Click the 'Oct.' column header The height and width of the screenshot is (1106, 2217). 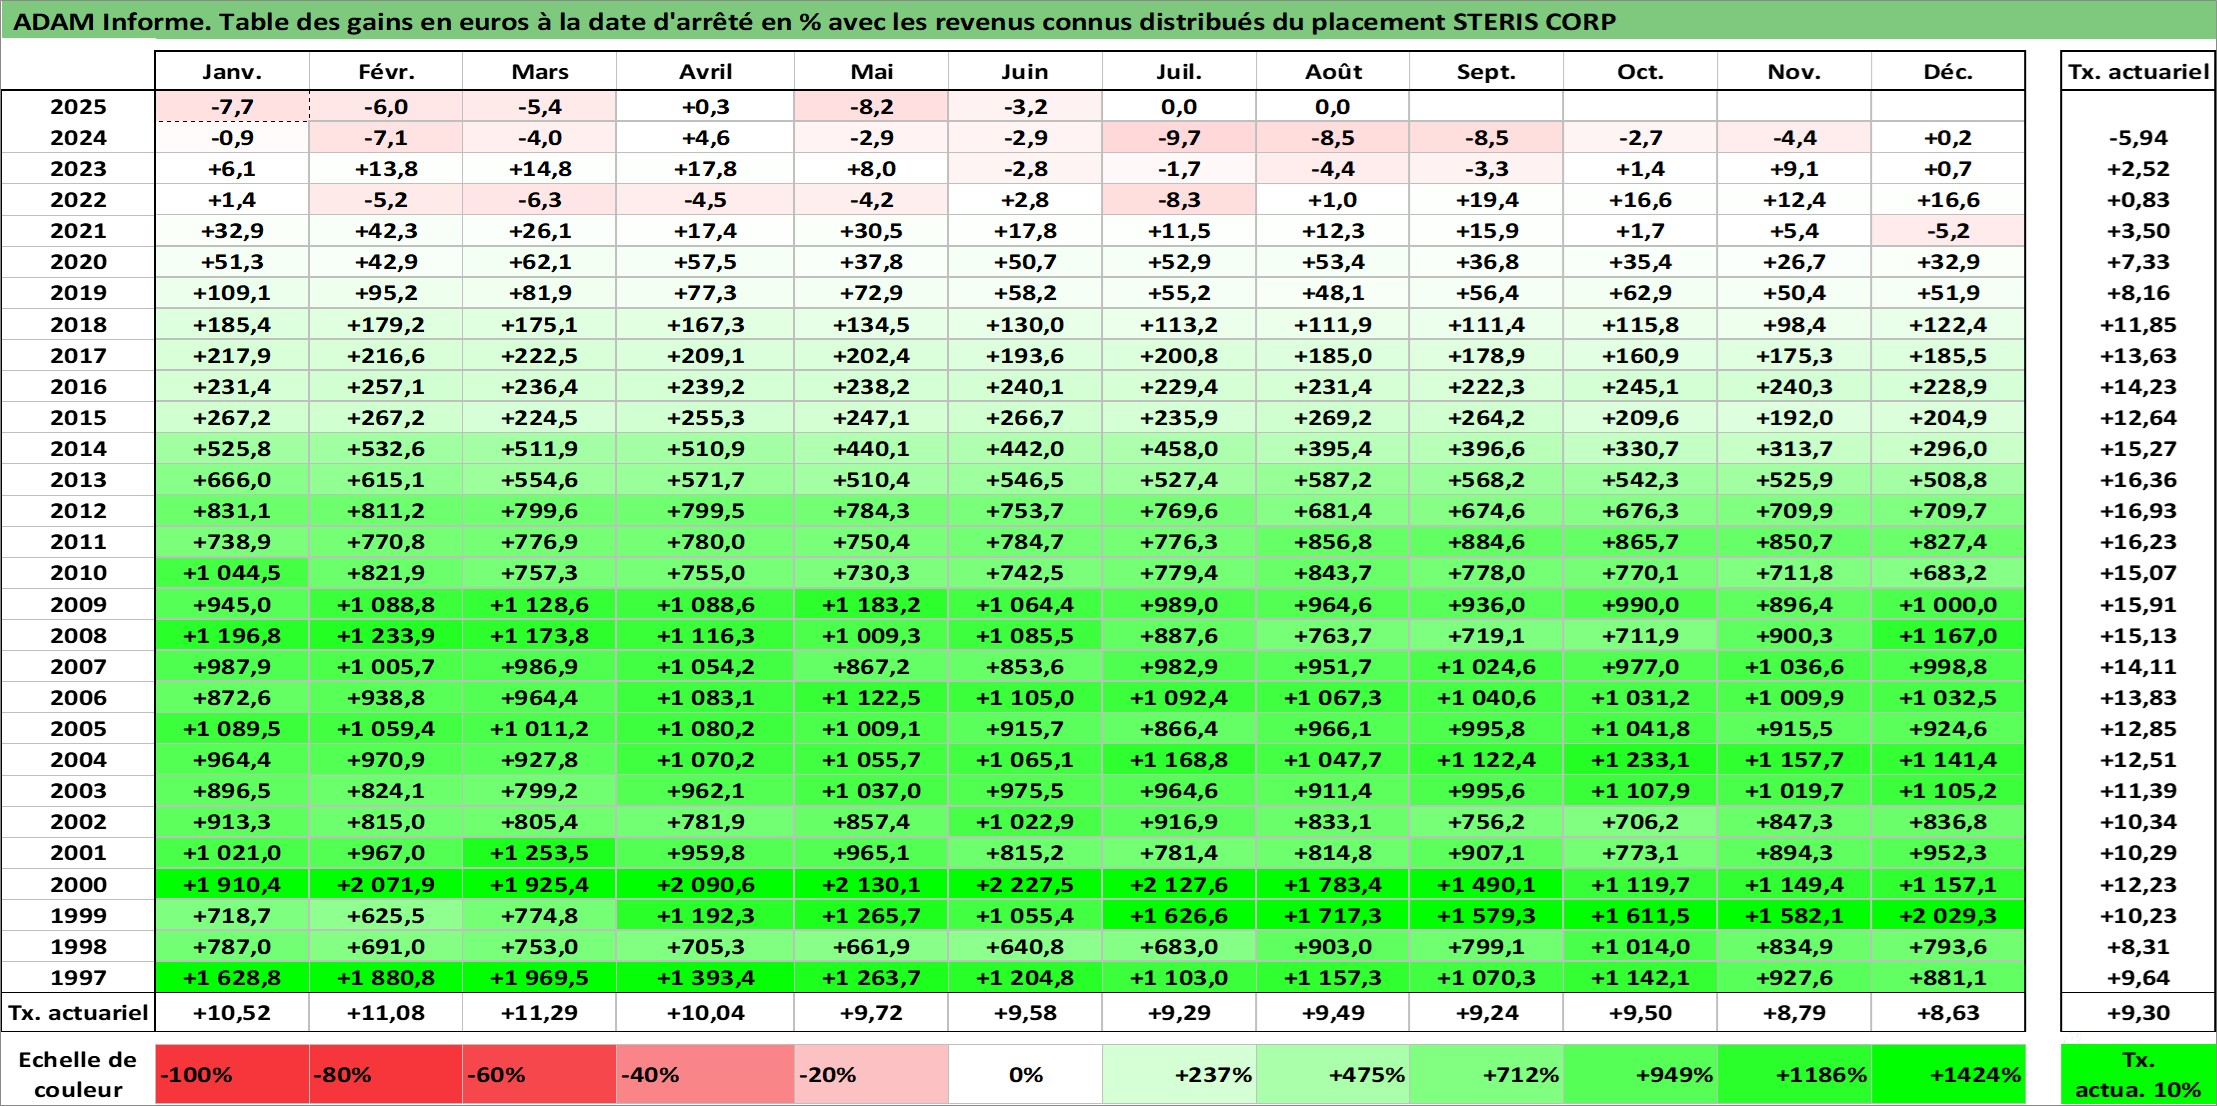tap(1640, 72)
